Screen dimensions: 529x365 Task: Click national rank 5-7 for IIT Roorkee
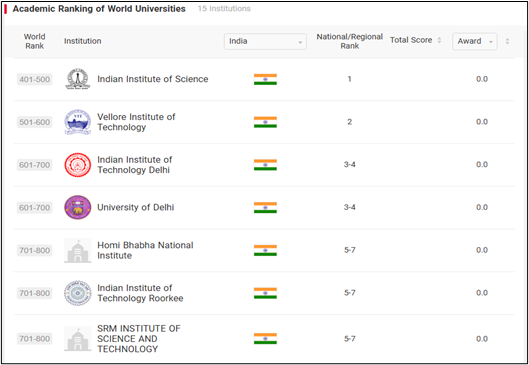click(350, 293)
